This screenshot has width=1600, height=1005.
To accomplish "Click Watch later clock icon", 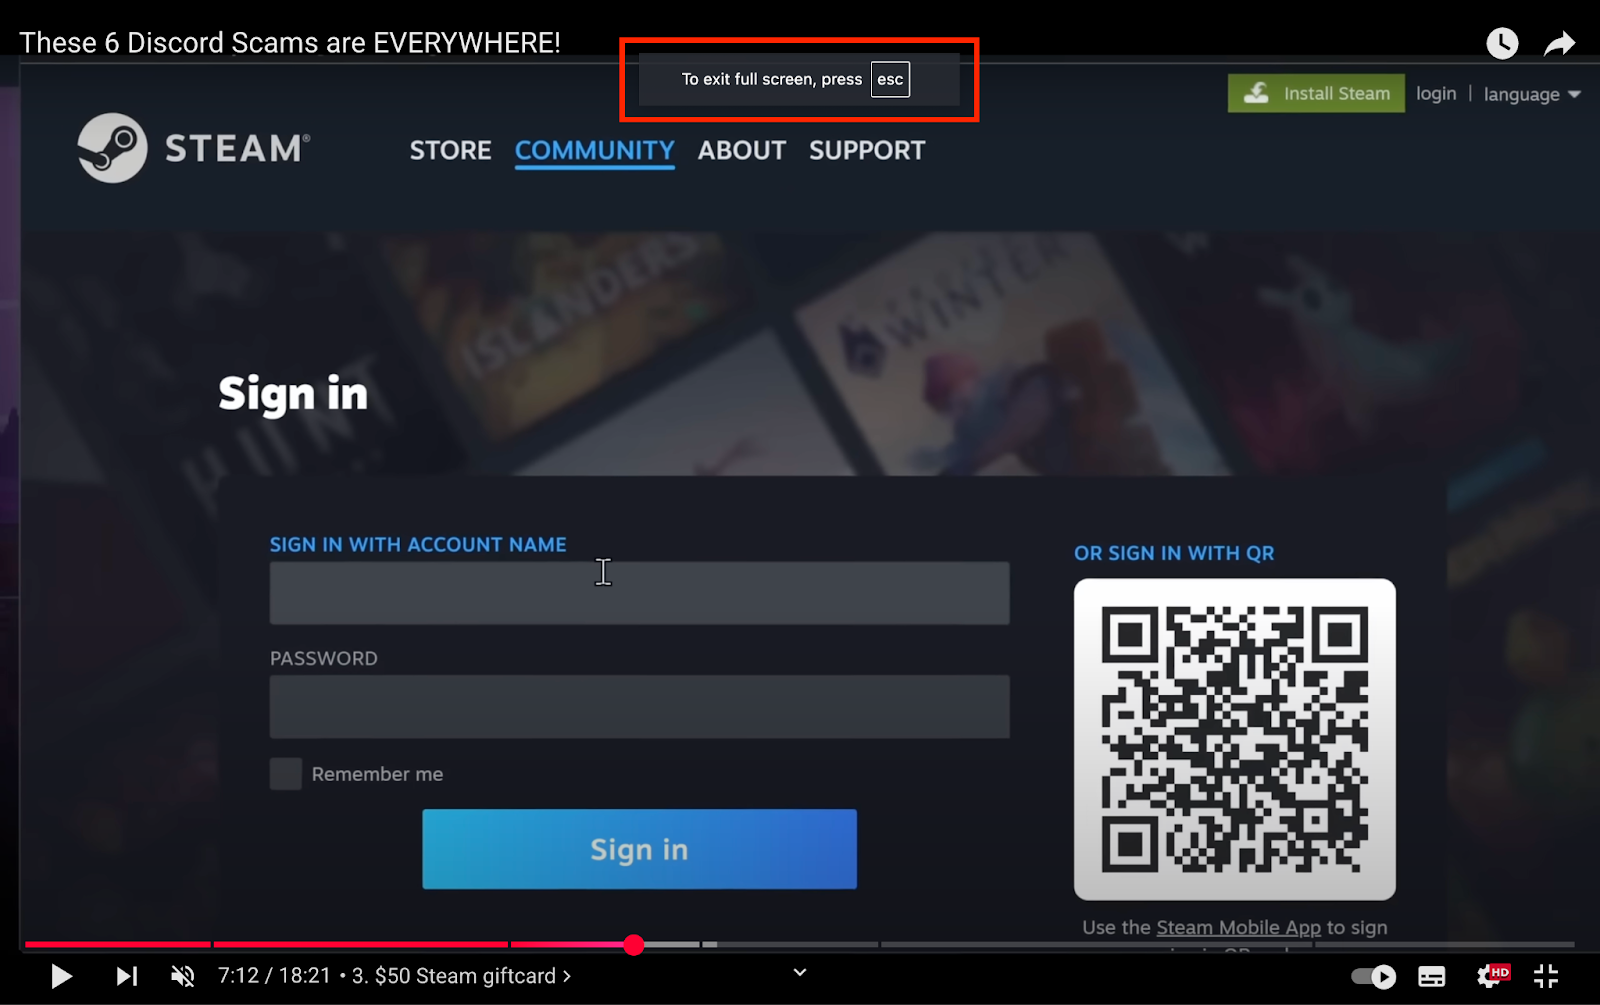I will click(x=1502, y=43).
